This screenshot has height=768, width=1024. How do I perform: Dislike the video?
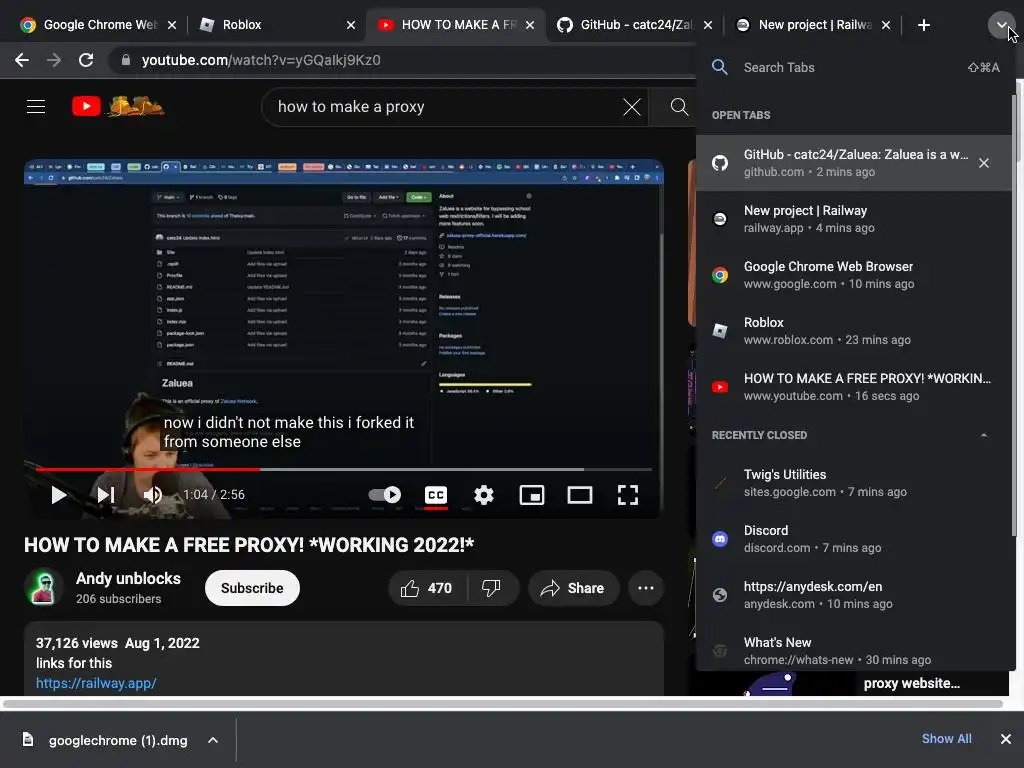(492, 588)
